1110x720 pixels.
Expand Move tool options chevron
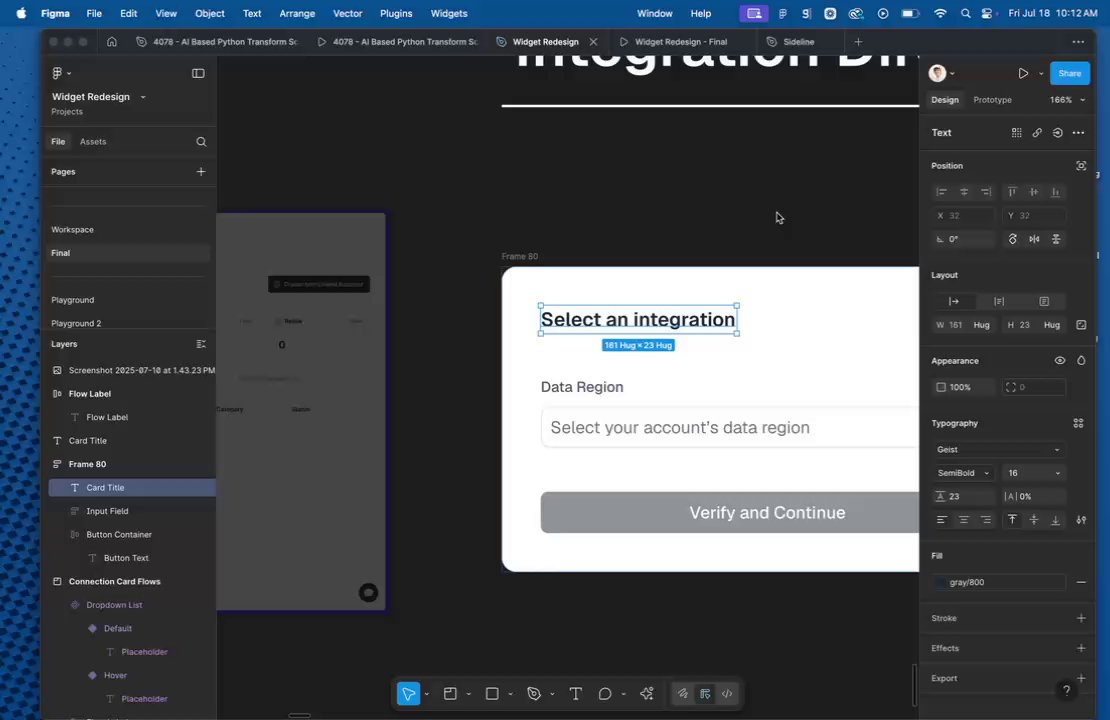(426, 695)
